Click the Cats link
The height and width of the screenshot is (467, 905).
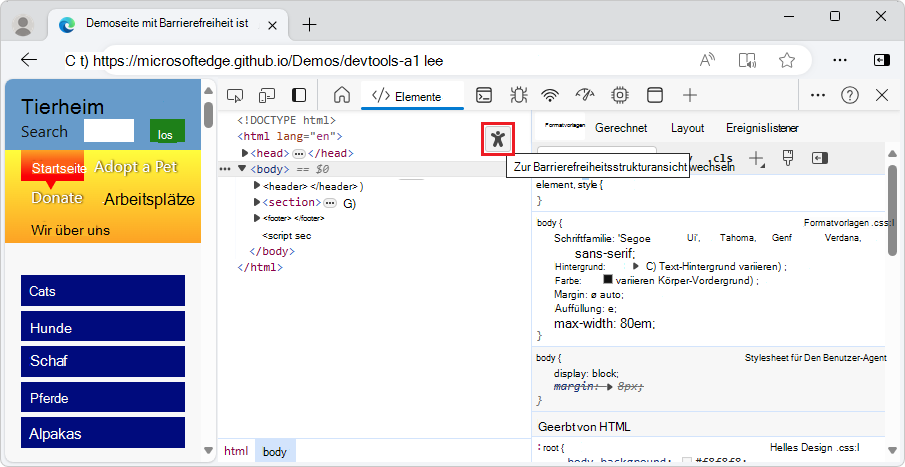pos(103,290)
